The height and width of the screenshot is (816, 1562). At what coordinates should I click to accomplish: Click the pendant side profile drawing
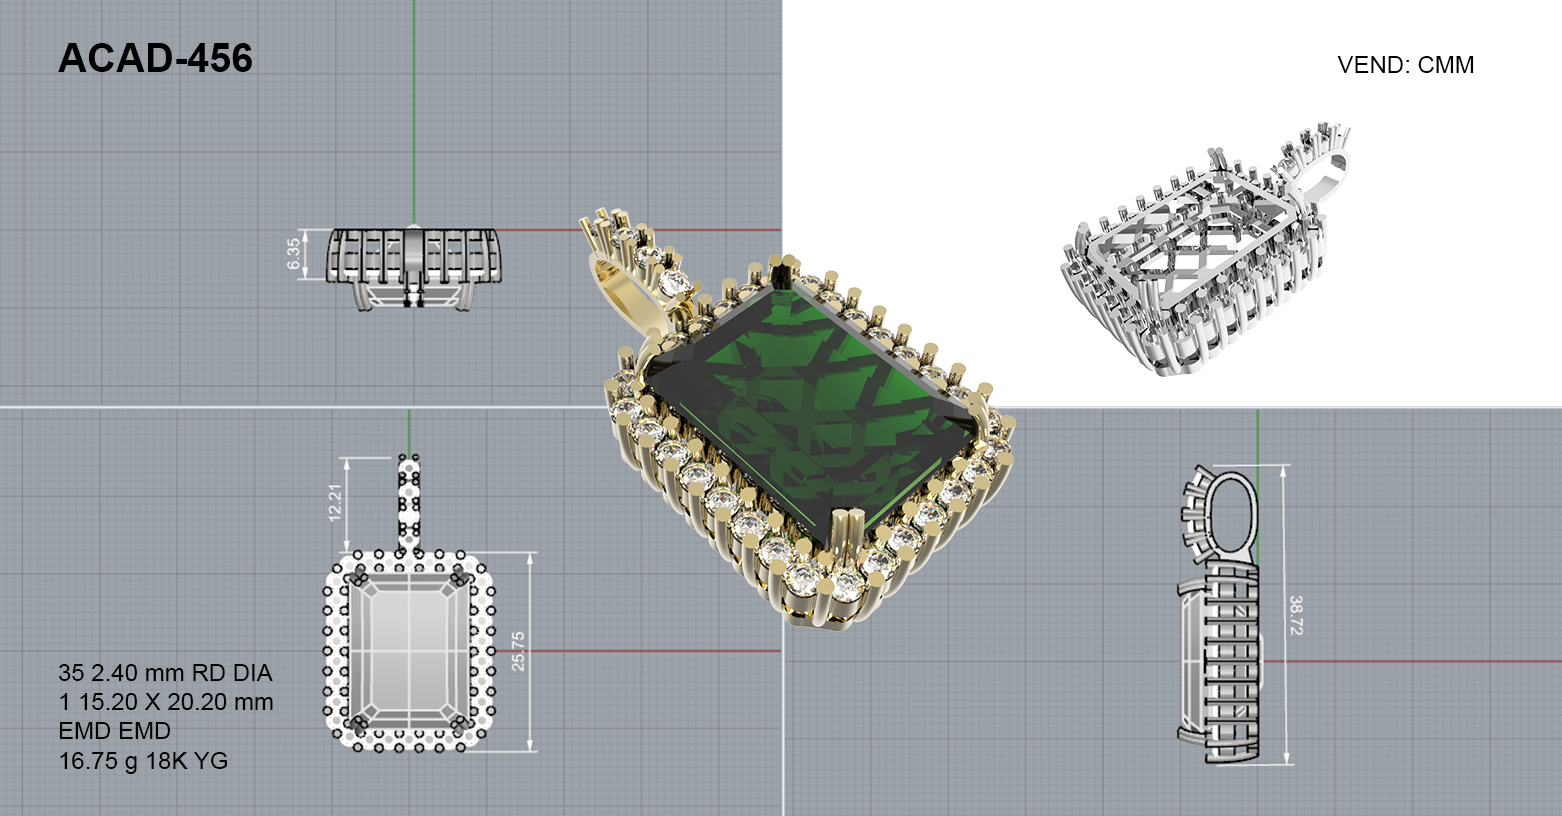pyautogui.click(x=1221, y=616)
